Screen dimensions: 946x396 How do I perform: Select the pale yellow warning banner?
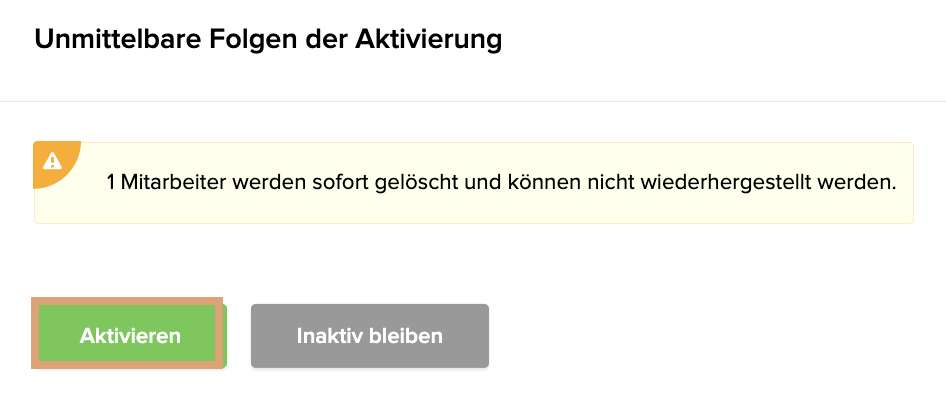[474, 183]
